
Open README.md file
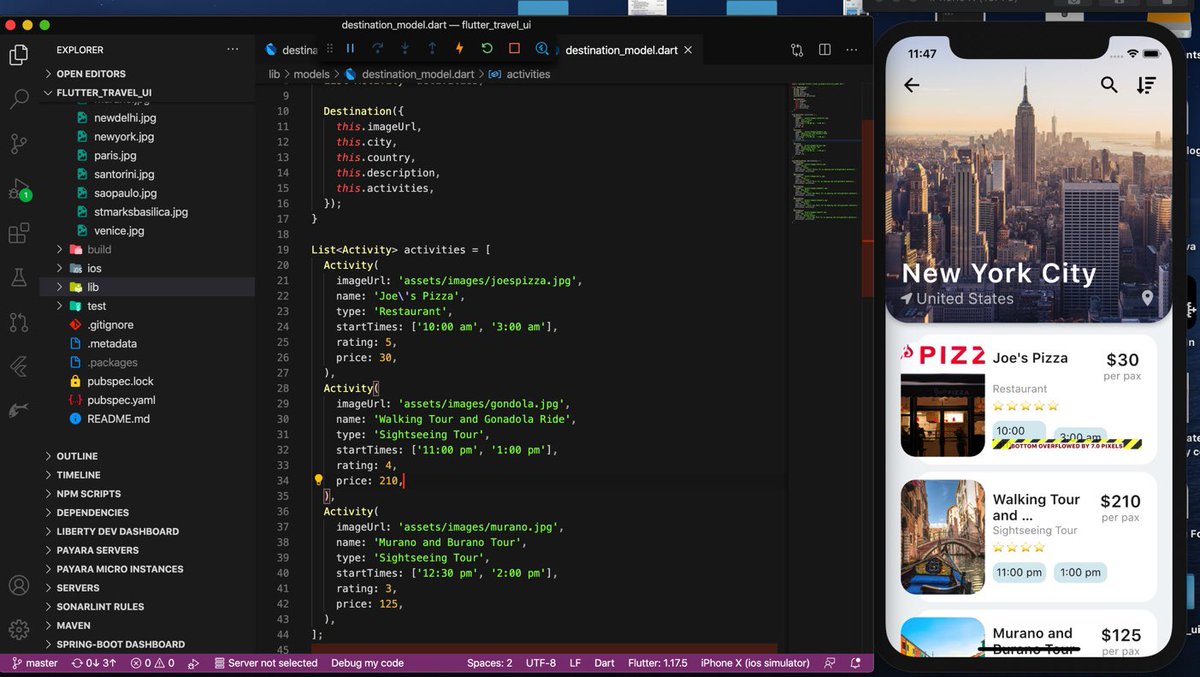tap(118, 419)
